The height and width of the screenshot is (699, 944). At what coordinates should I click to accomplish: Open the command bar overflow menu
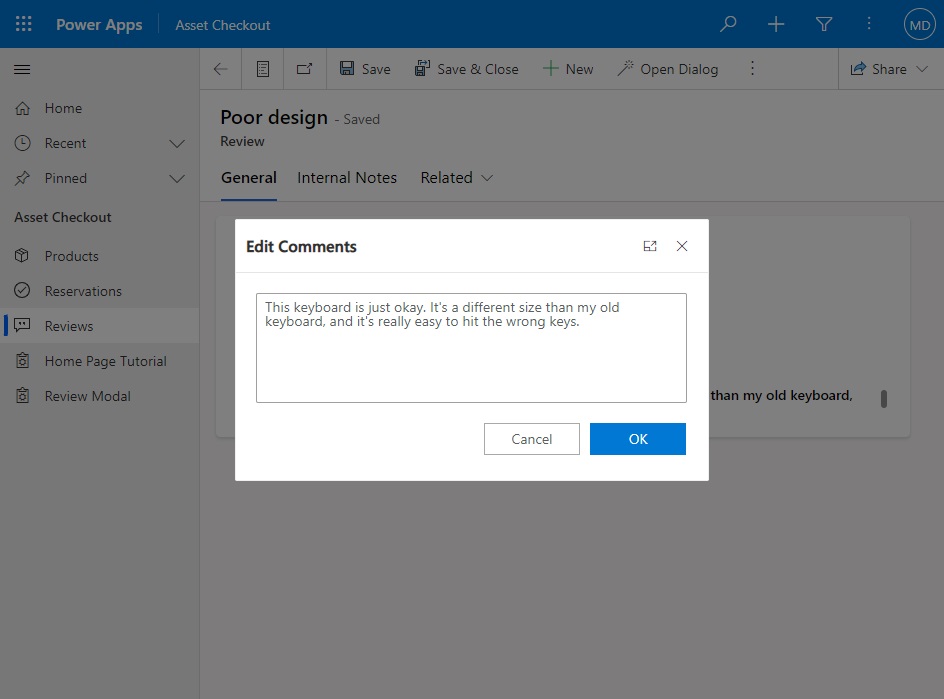pyautogui.click(x=752, y=68)
